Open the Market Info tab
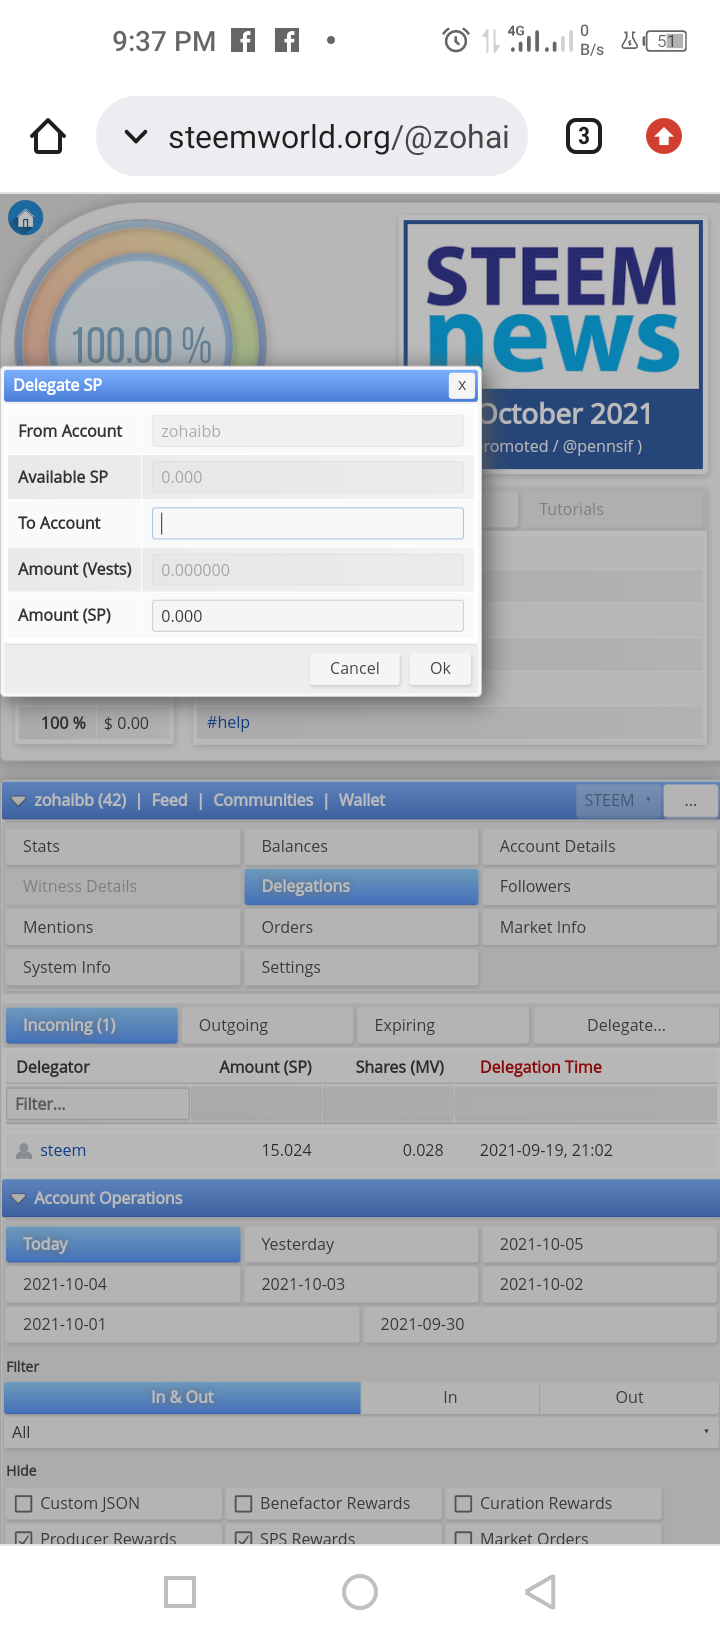This screenshot has height=1640, width=720. [x=600, y=928]
